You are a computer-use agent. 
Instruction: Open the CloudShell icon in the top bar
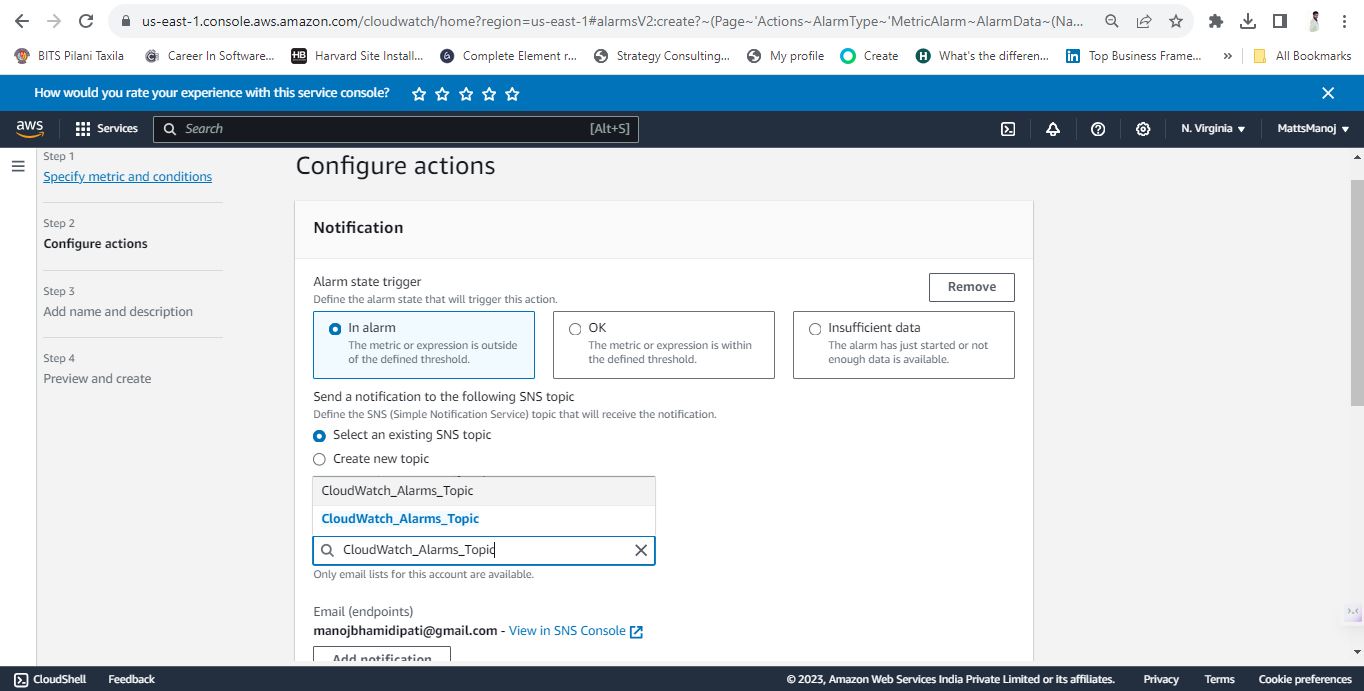1008,129
